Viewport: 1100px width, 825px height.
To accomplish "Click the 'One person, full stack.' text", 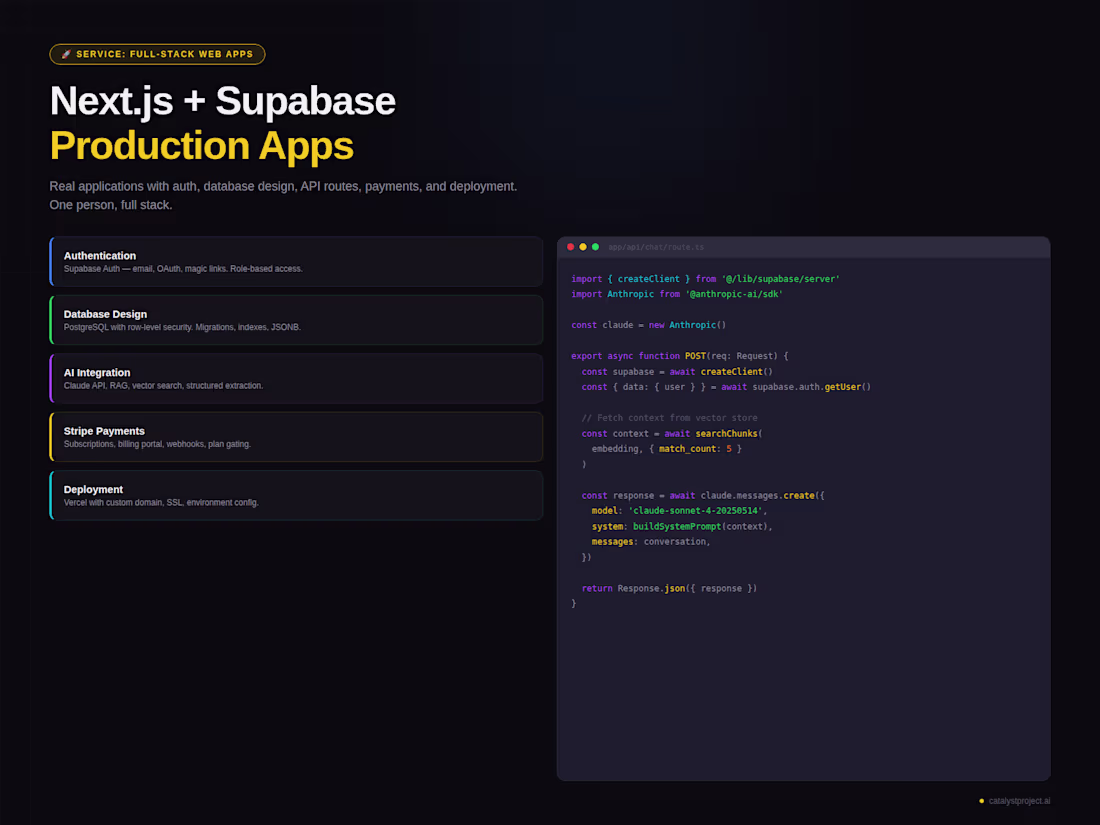I will tap(111, 205).
